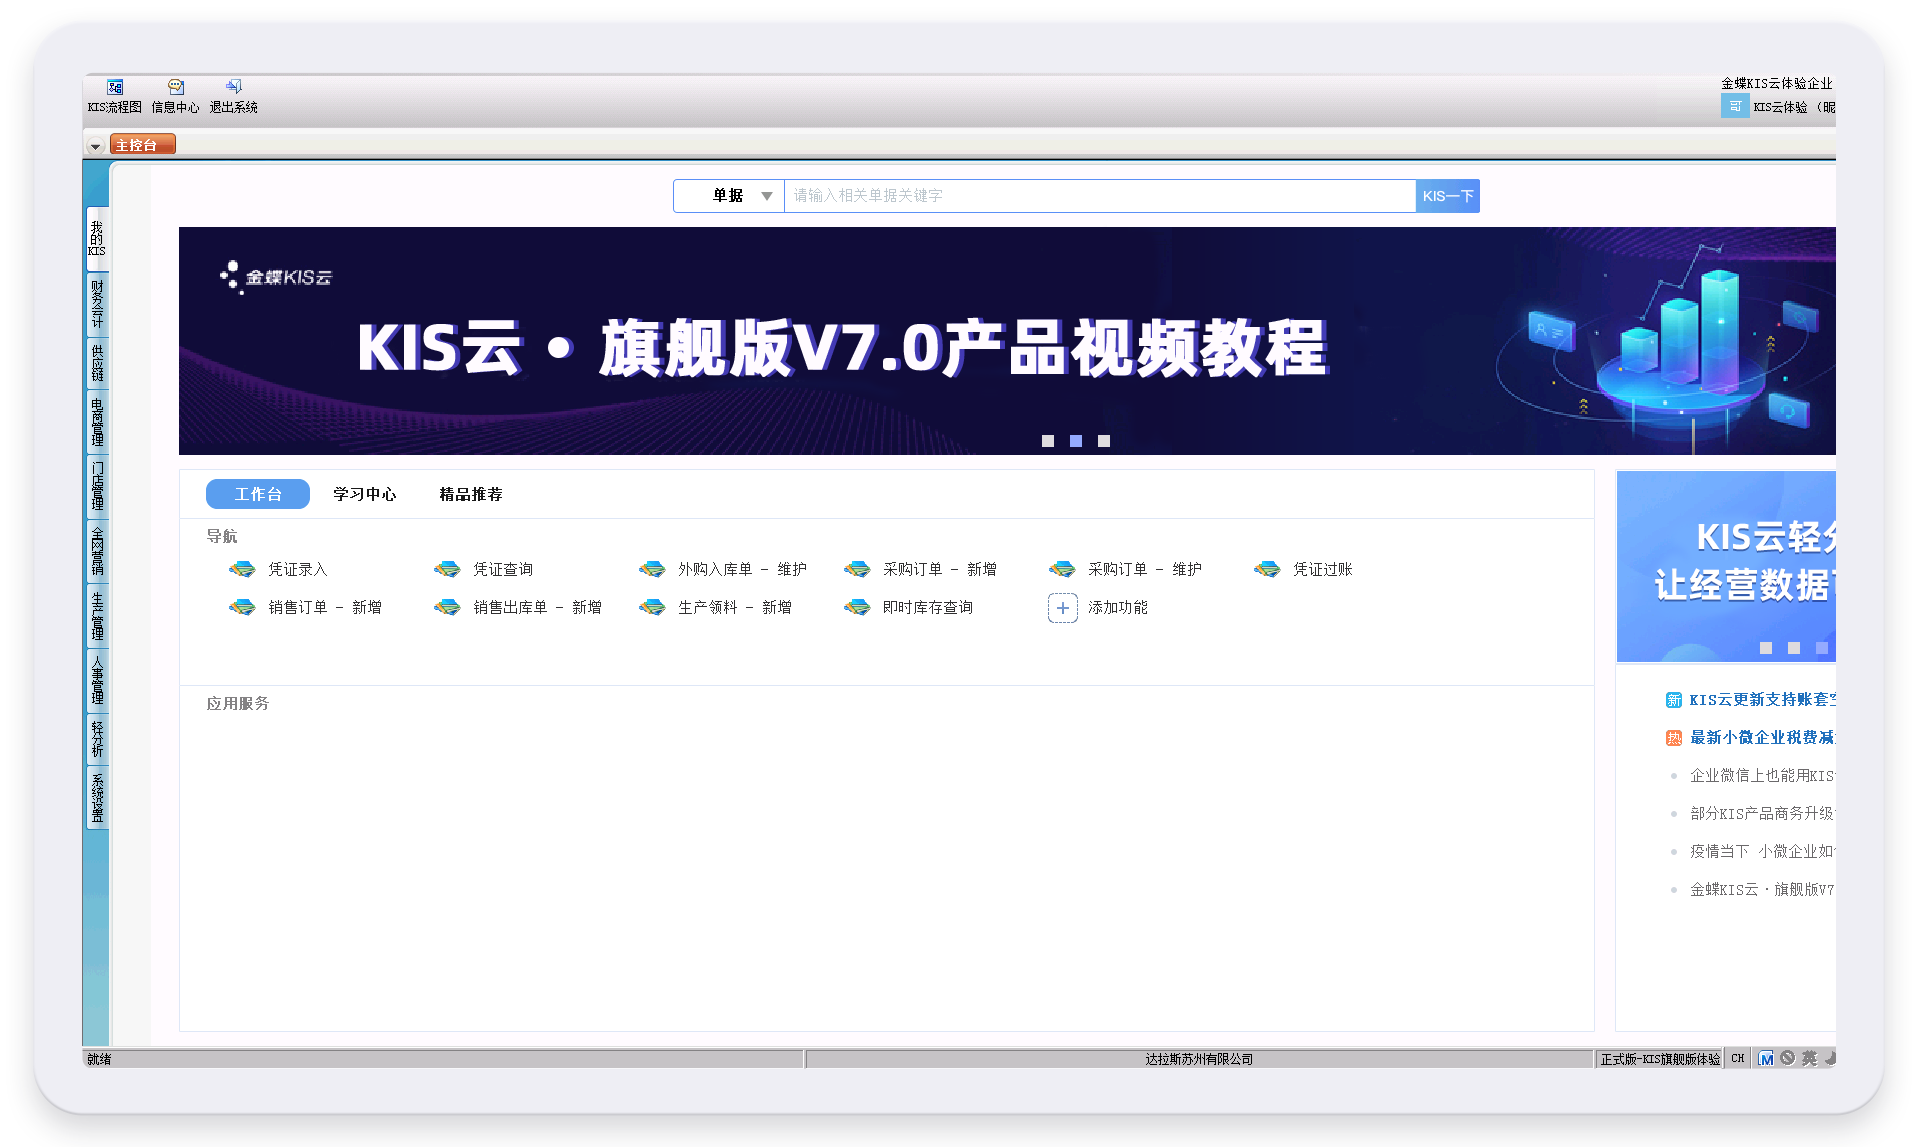Open the 全网营销 sidebar tab

[97, 551]
